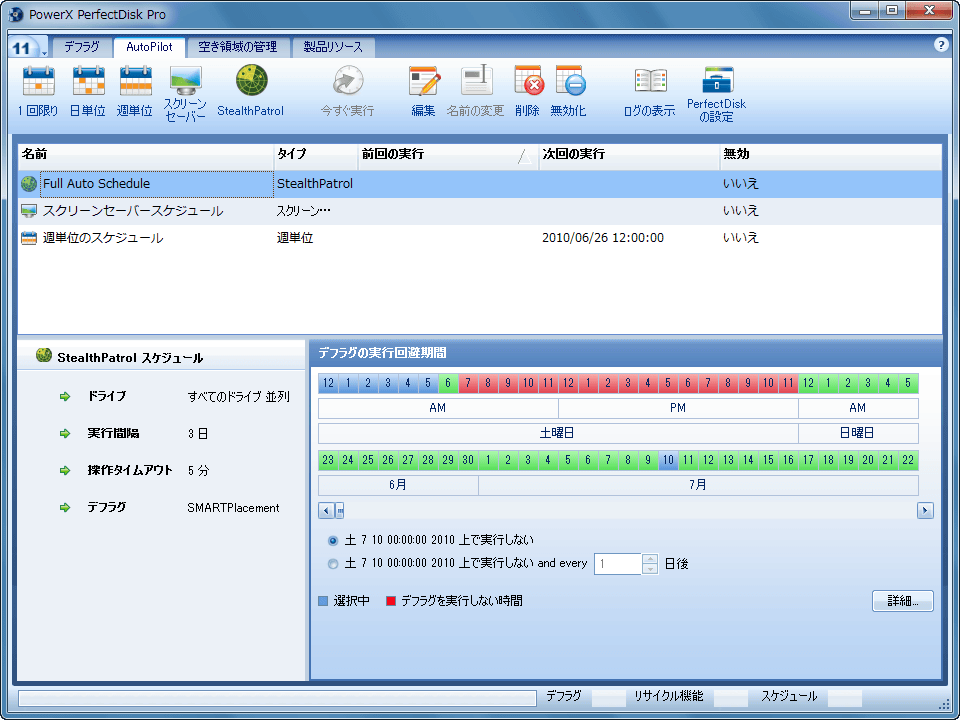Switch to the デフラグ tab

[x=81, y=47]
